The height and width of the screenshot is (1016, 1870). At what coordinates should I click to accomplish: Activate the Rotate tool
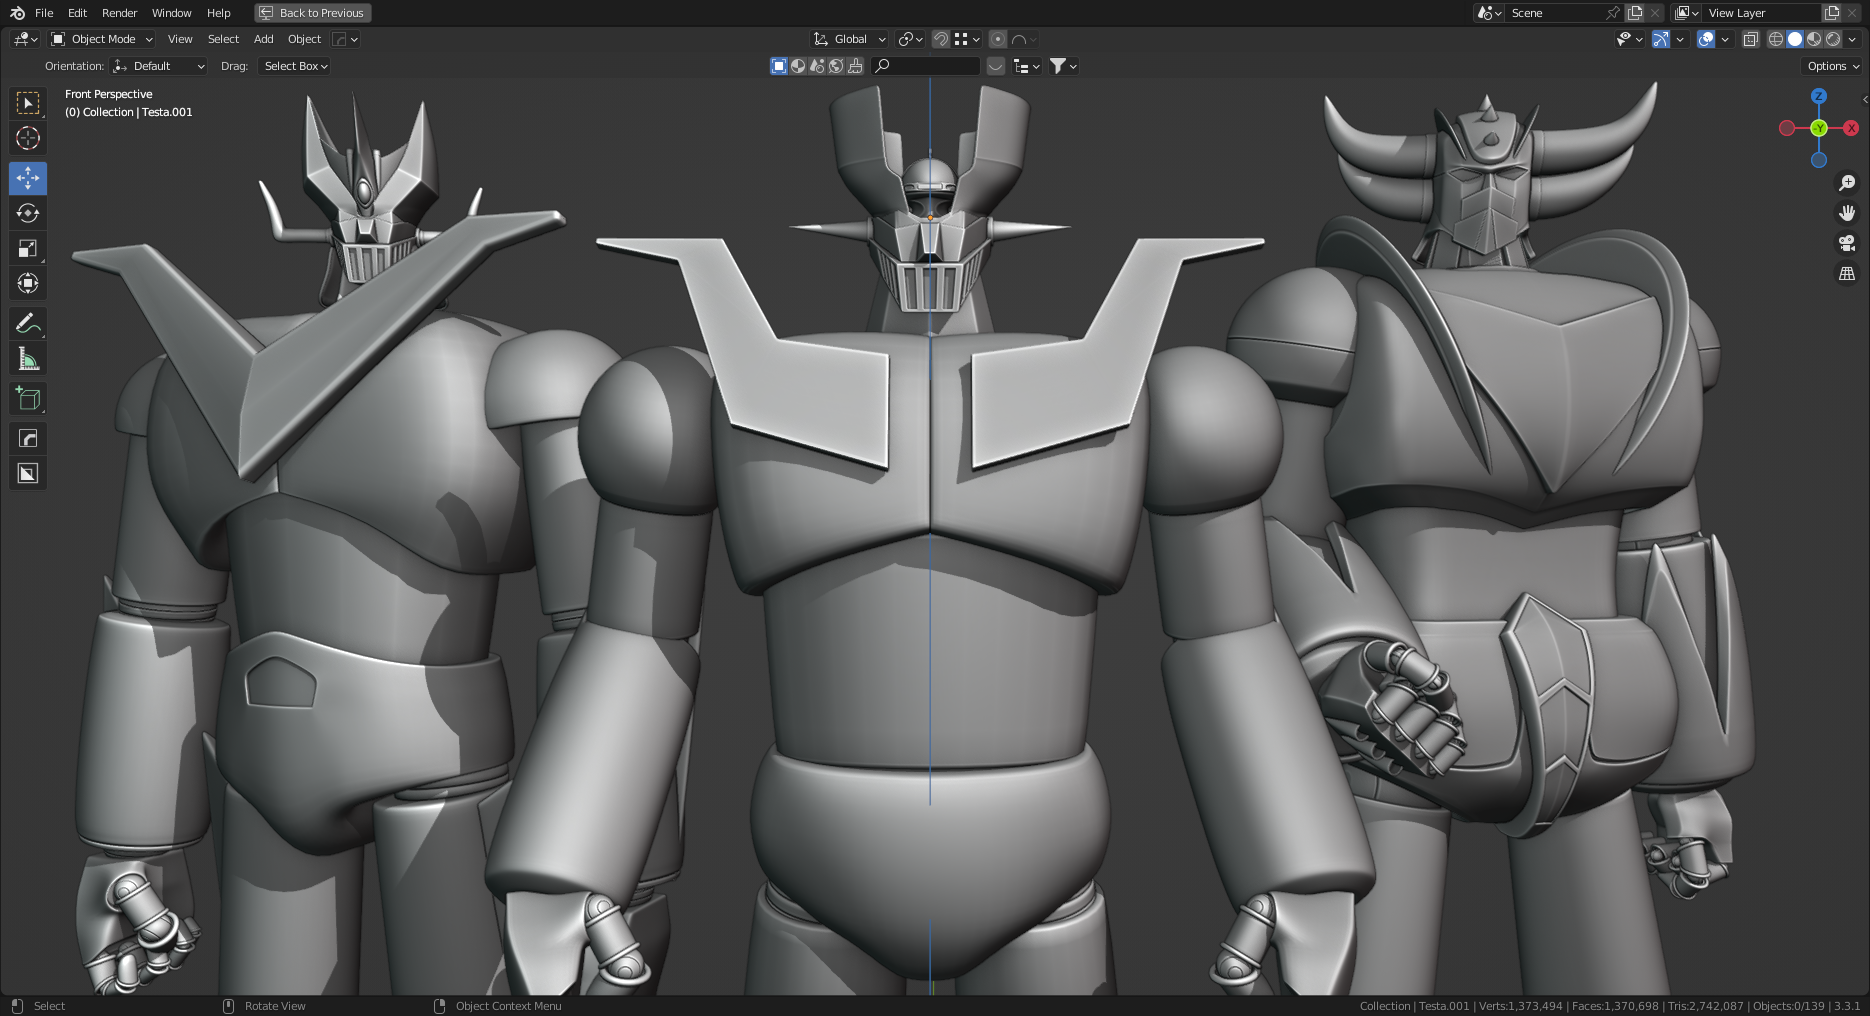click(28, 213)
